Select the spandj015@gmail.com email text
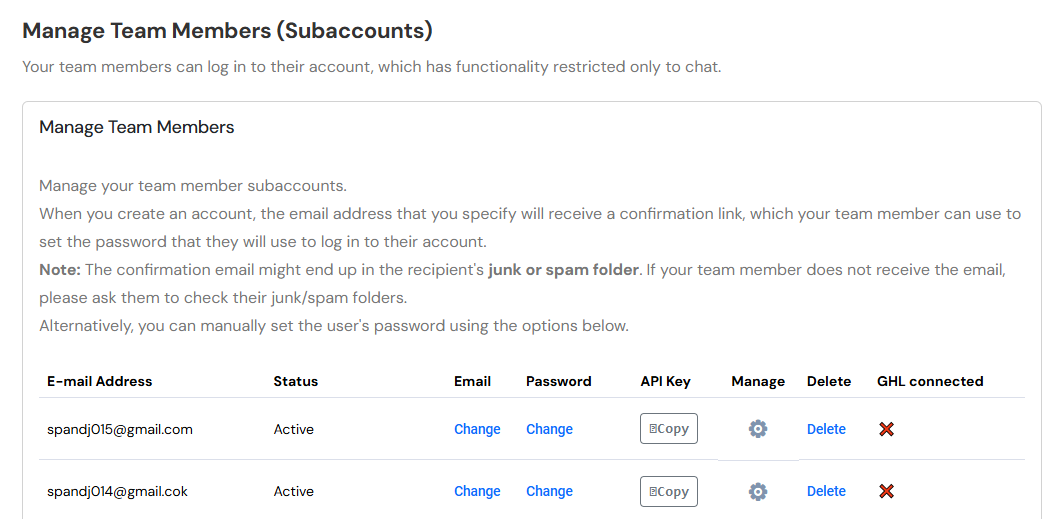 (x=120, y=429)
